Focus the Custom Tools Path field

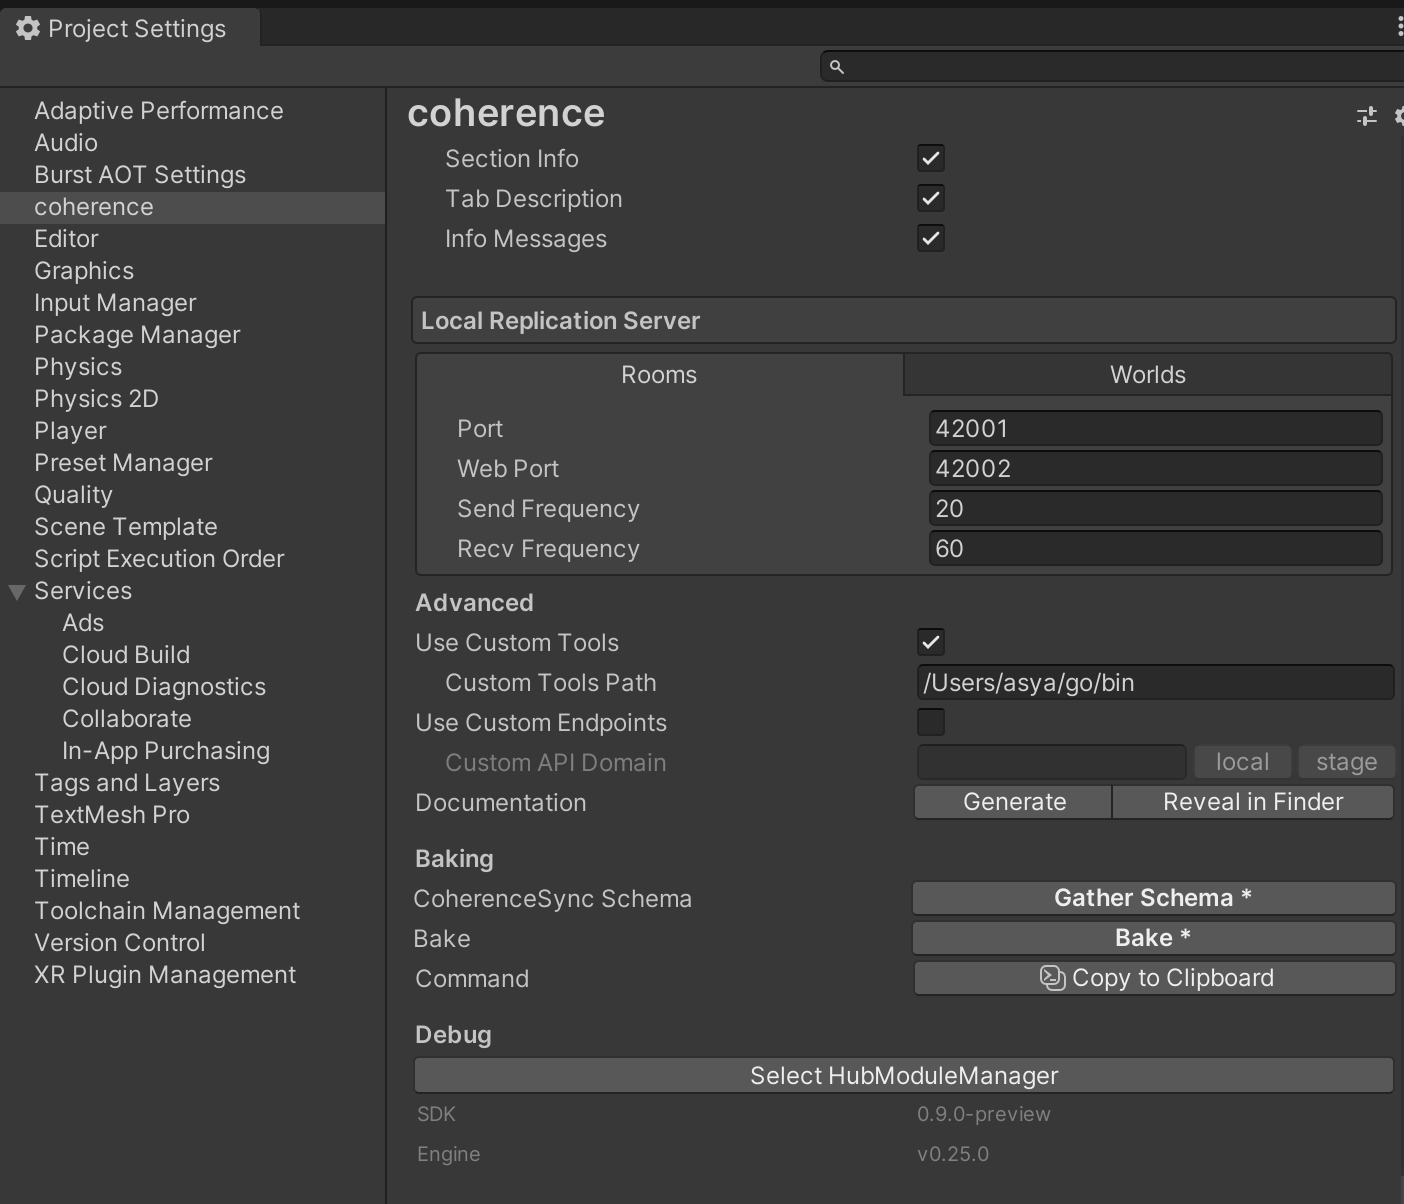[1154, 683]
